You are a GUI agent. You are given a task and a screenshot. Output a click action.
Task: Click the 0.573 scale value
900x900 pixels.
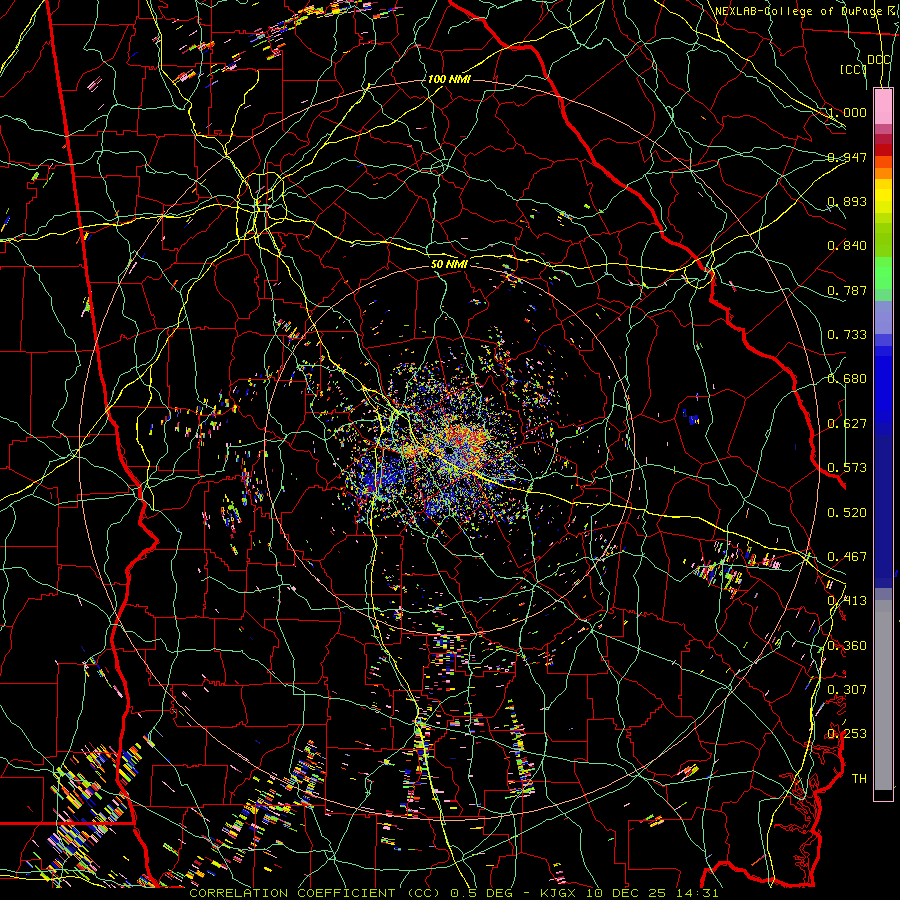coord(847,467)
